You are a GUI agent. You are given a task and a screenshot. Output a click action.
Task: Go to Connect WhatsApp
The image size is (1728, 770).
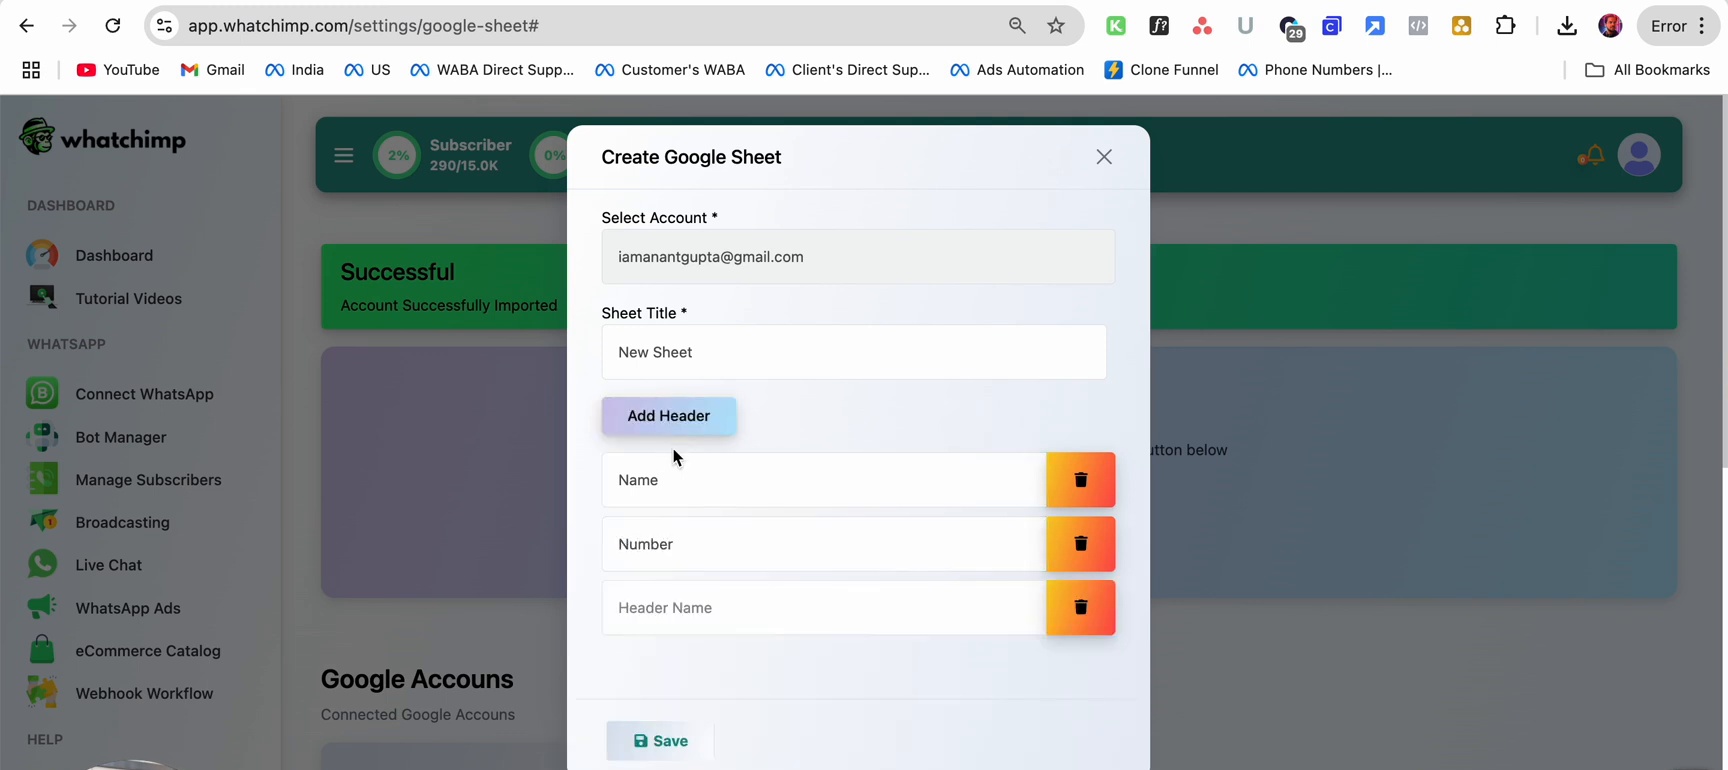pos(144,394)
